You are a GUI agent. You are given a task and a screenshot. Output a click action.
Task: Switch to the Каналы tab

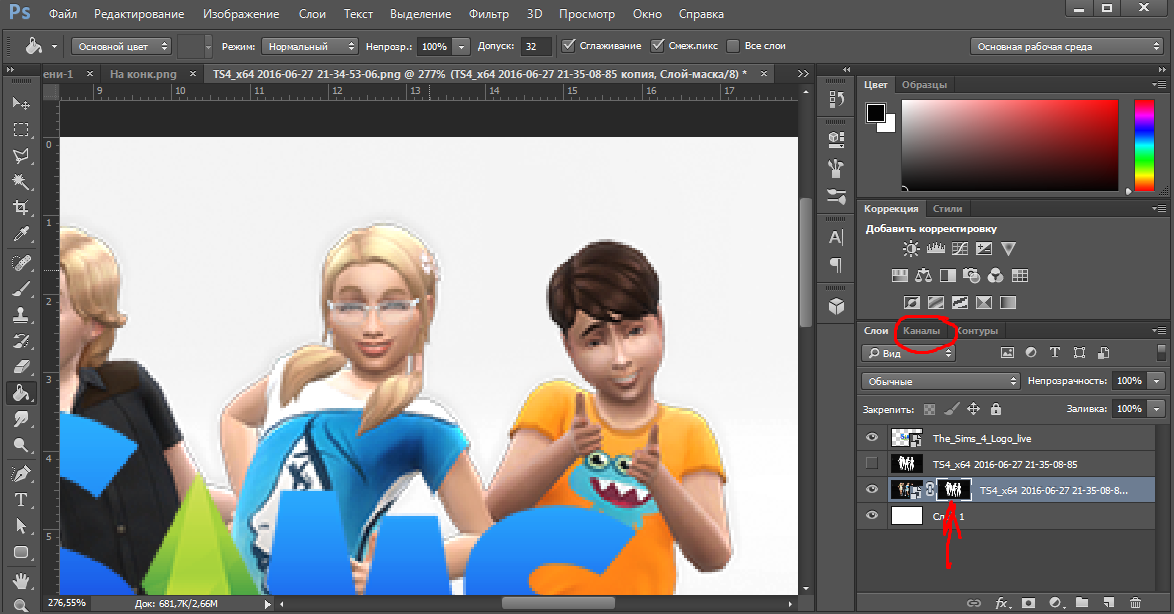[x=922, y=330]
